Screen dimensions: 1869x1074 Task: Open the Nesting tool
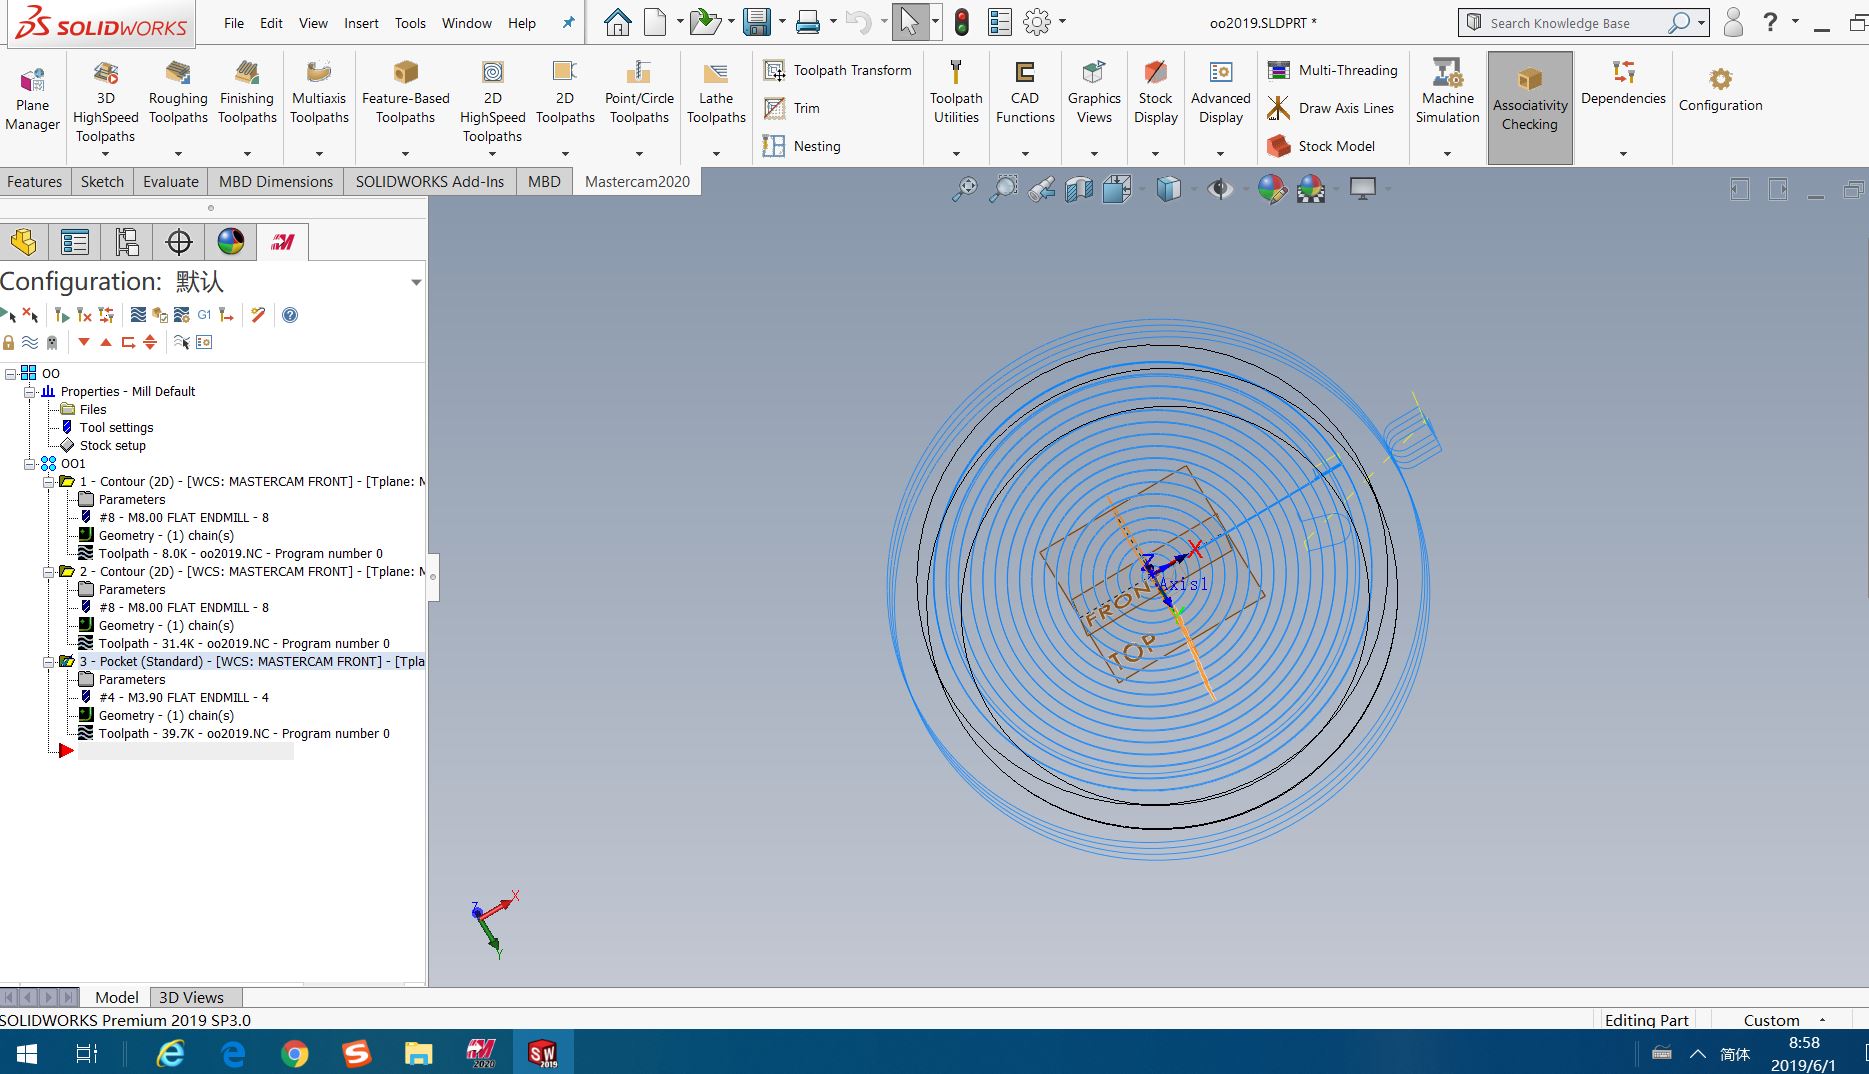[x=802, y=146]
